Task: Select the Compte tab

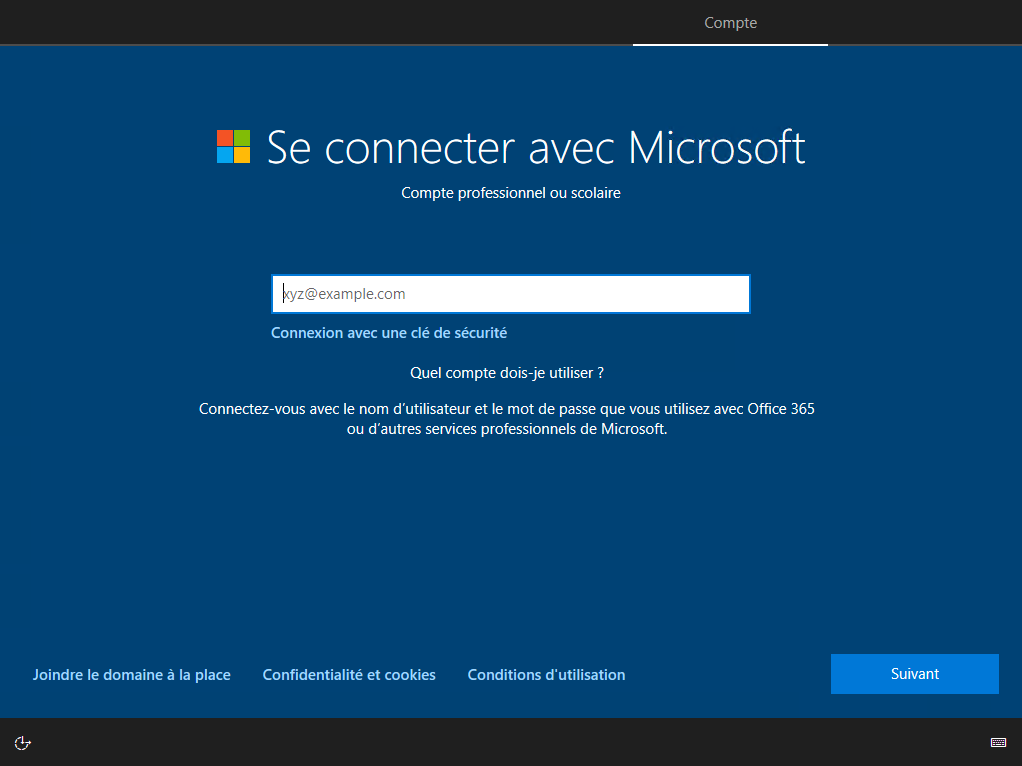Action: point(730,23)
